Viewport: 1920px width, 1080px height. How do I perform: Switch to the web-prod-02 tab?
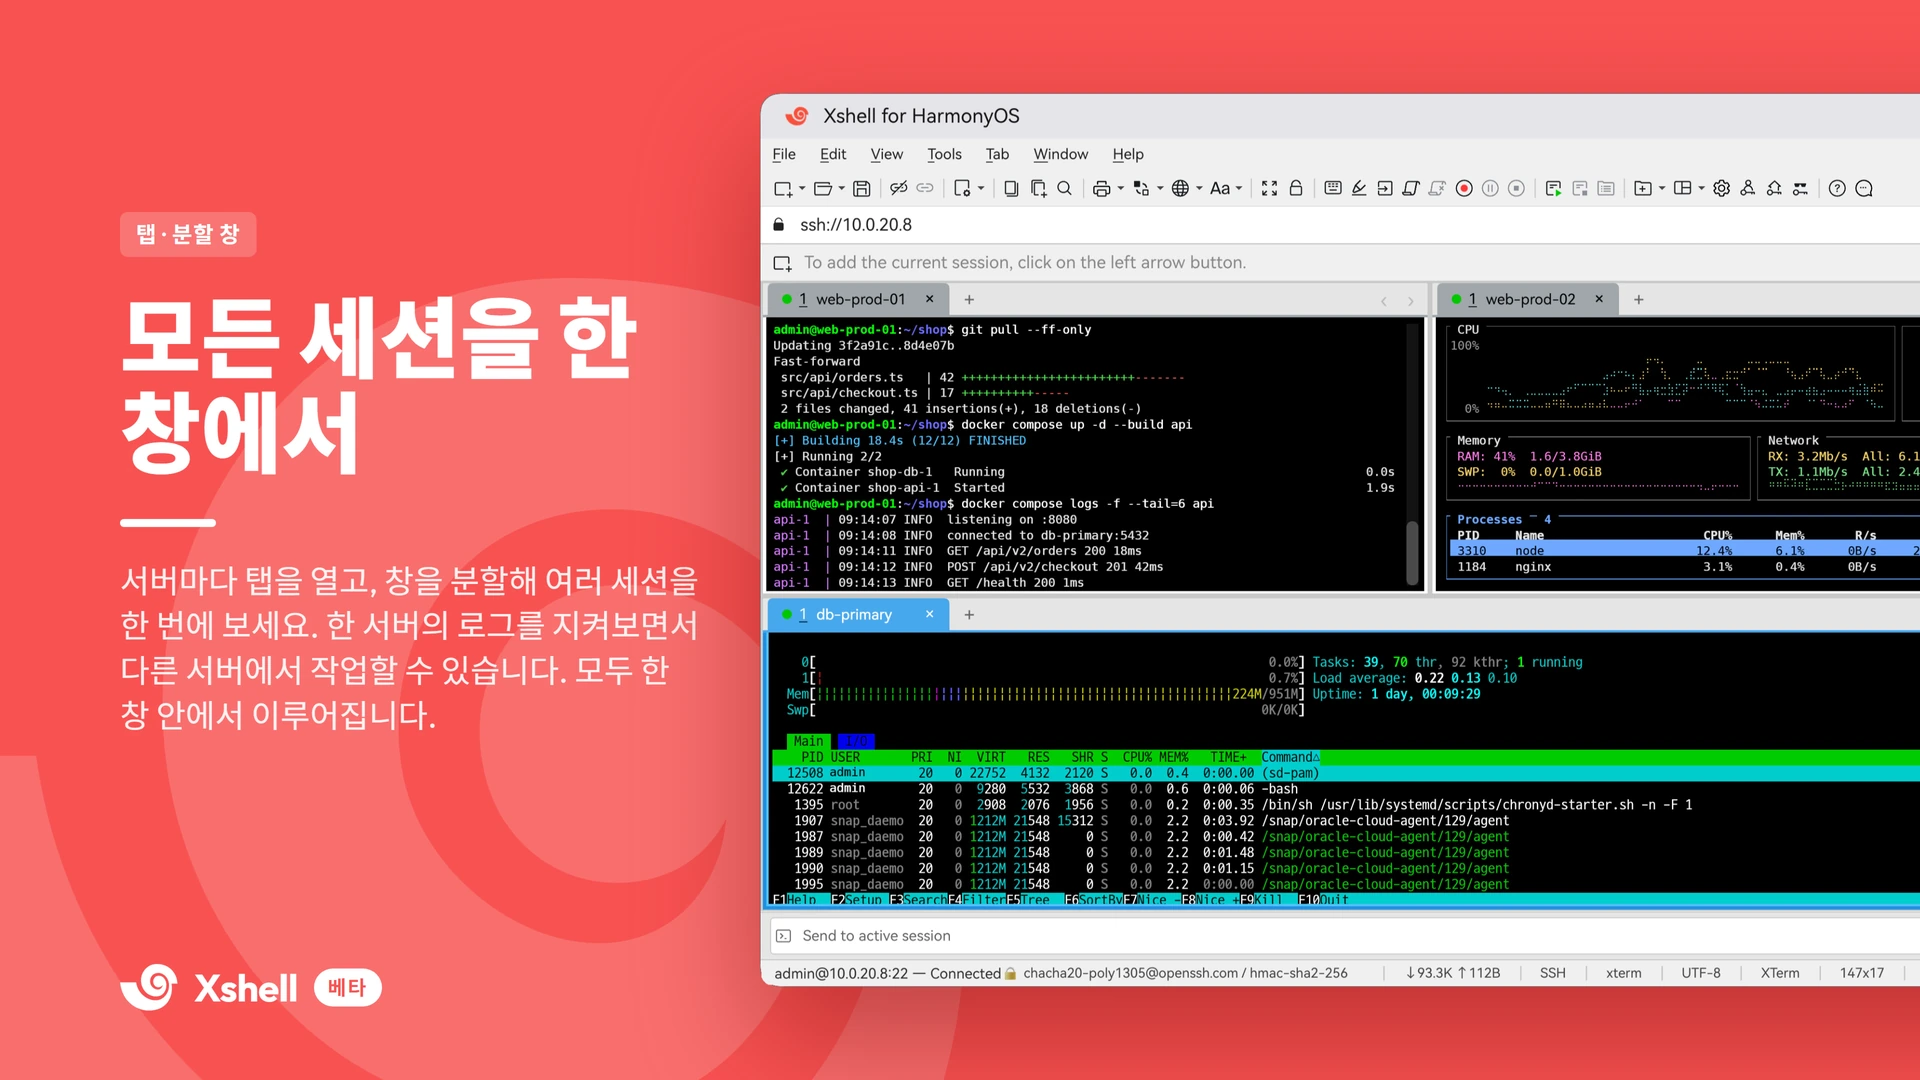(1528, 299)
